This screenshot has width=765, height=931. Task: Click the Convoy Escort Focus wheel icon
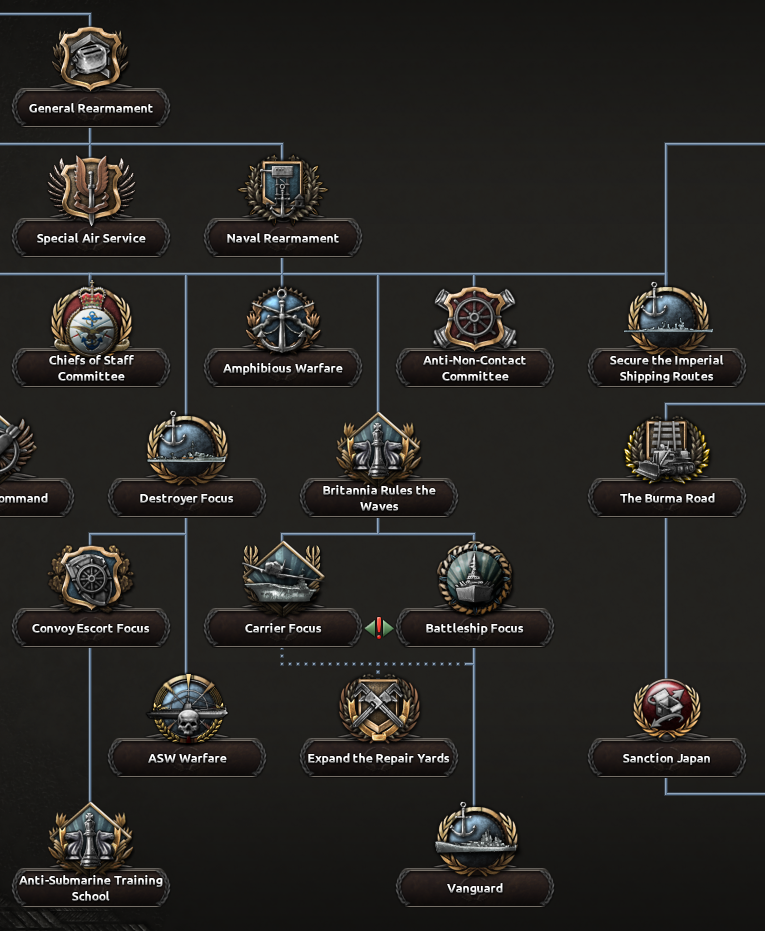(91, 578)
